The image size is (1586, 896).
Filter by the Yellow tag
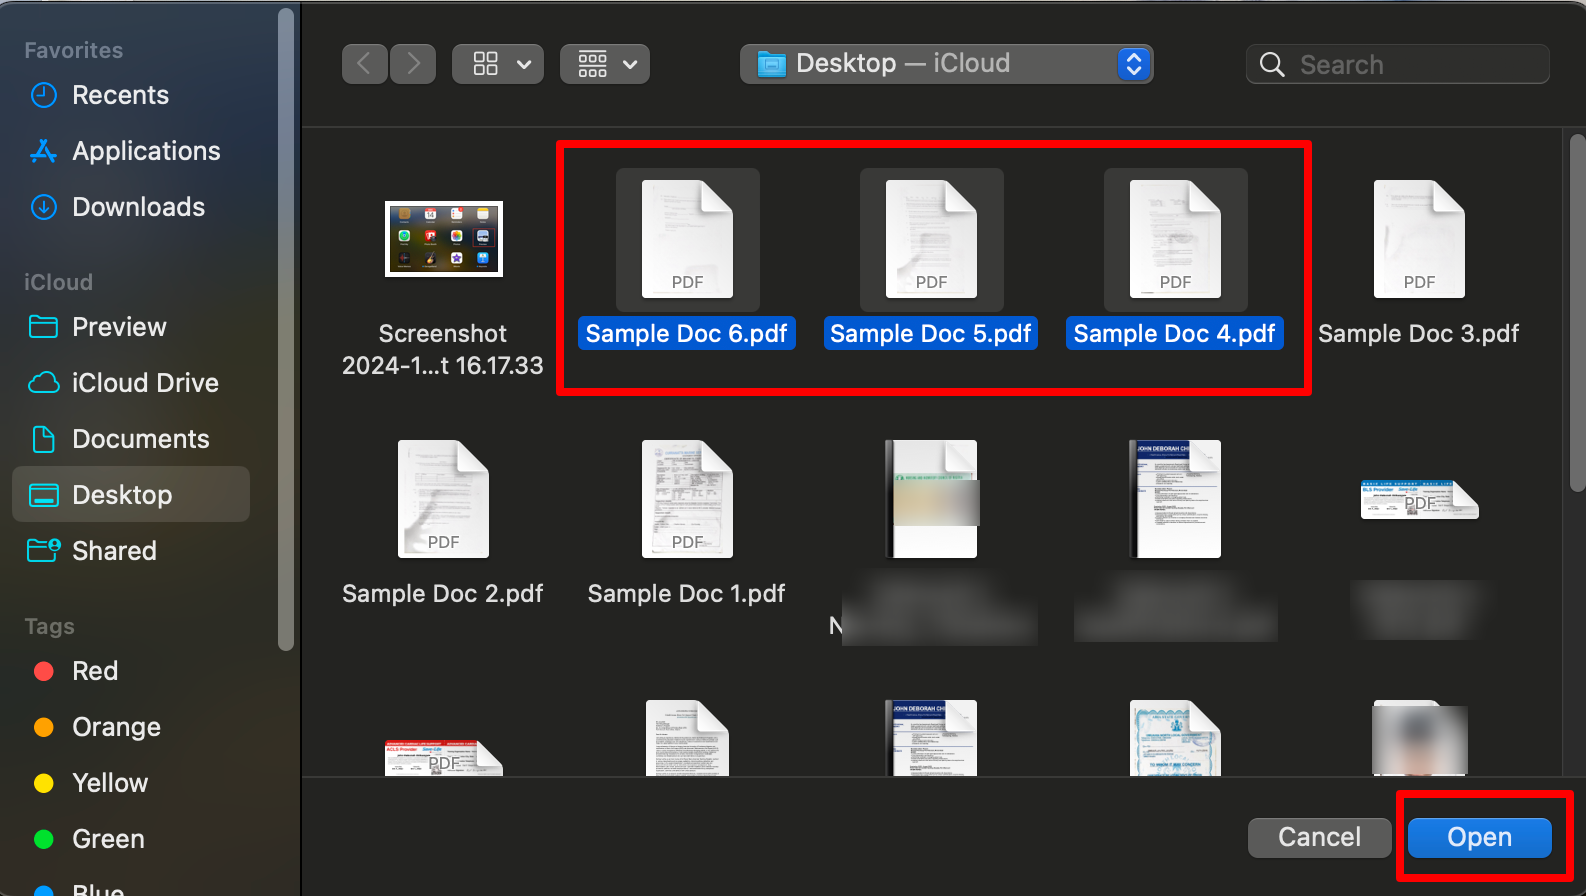point(131,783)
